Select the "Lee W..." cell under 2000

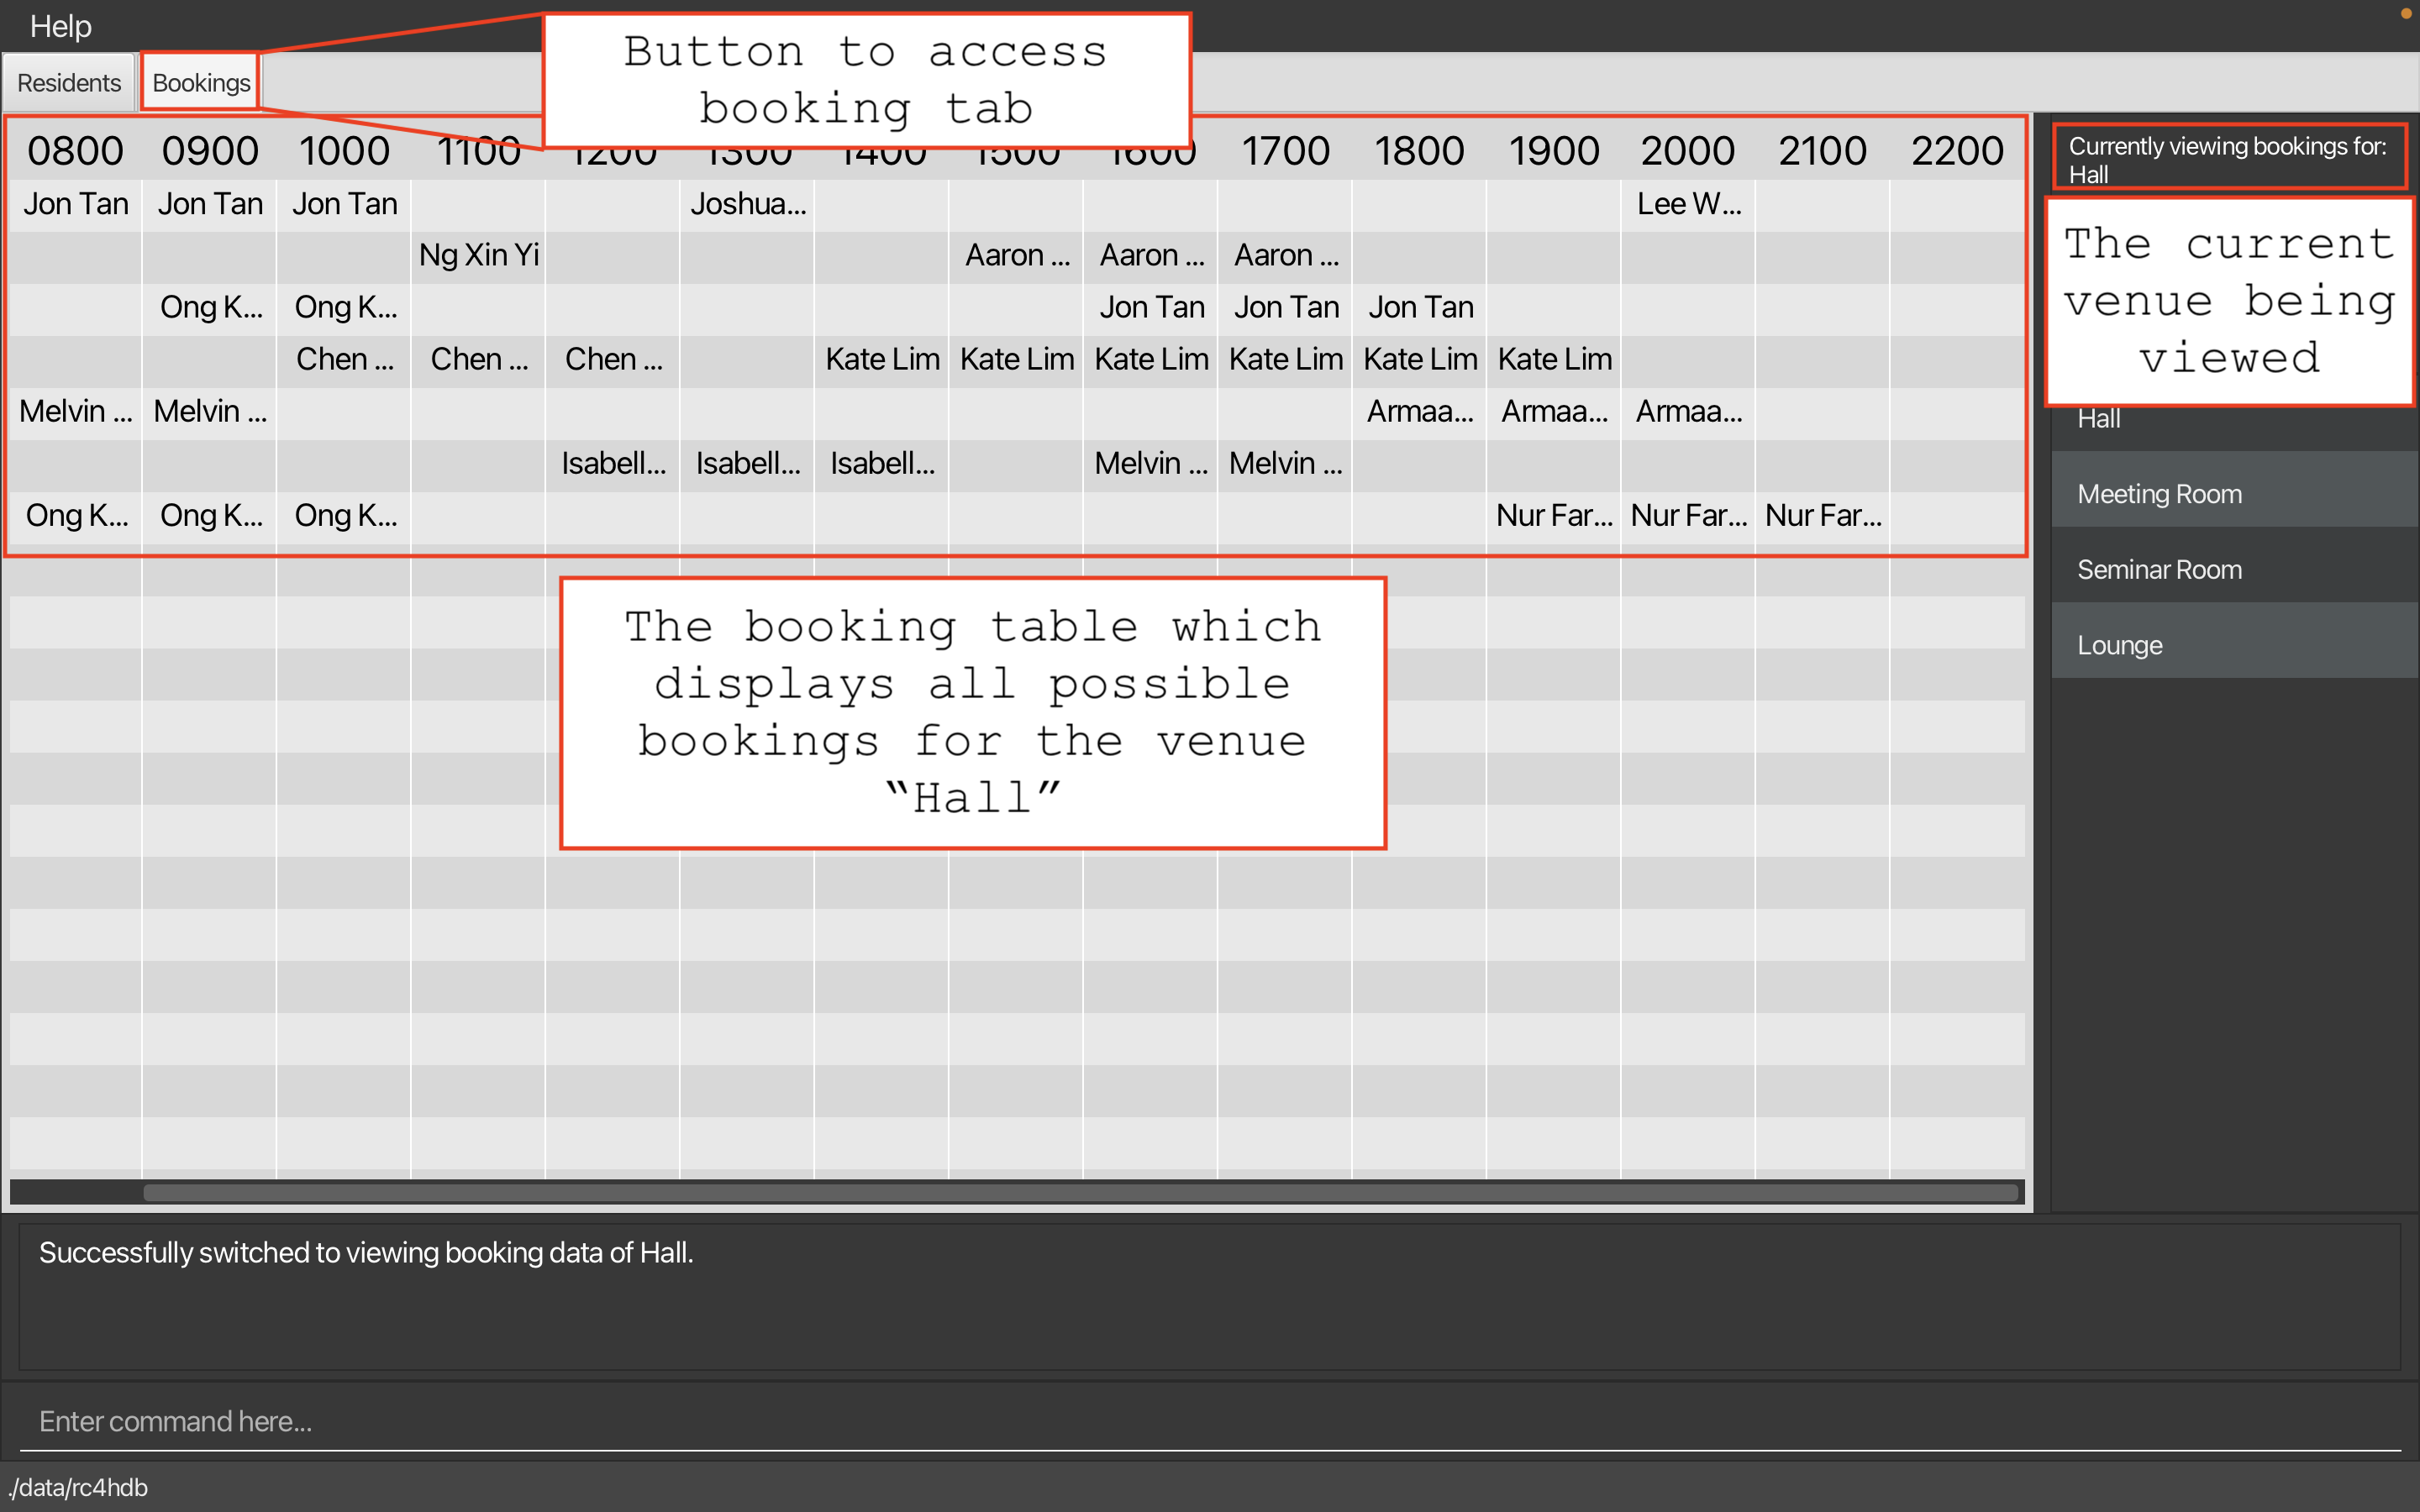(x=1688, y=204)
